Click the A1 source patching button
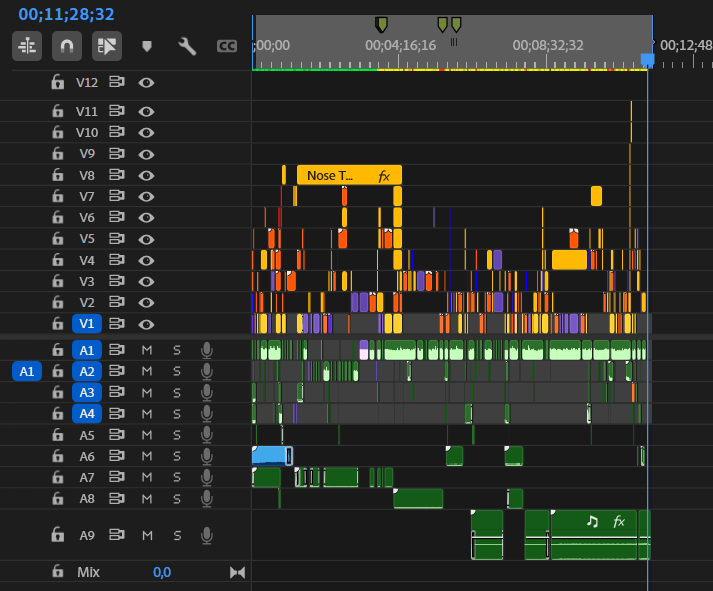 point(27,371)
